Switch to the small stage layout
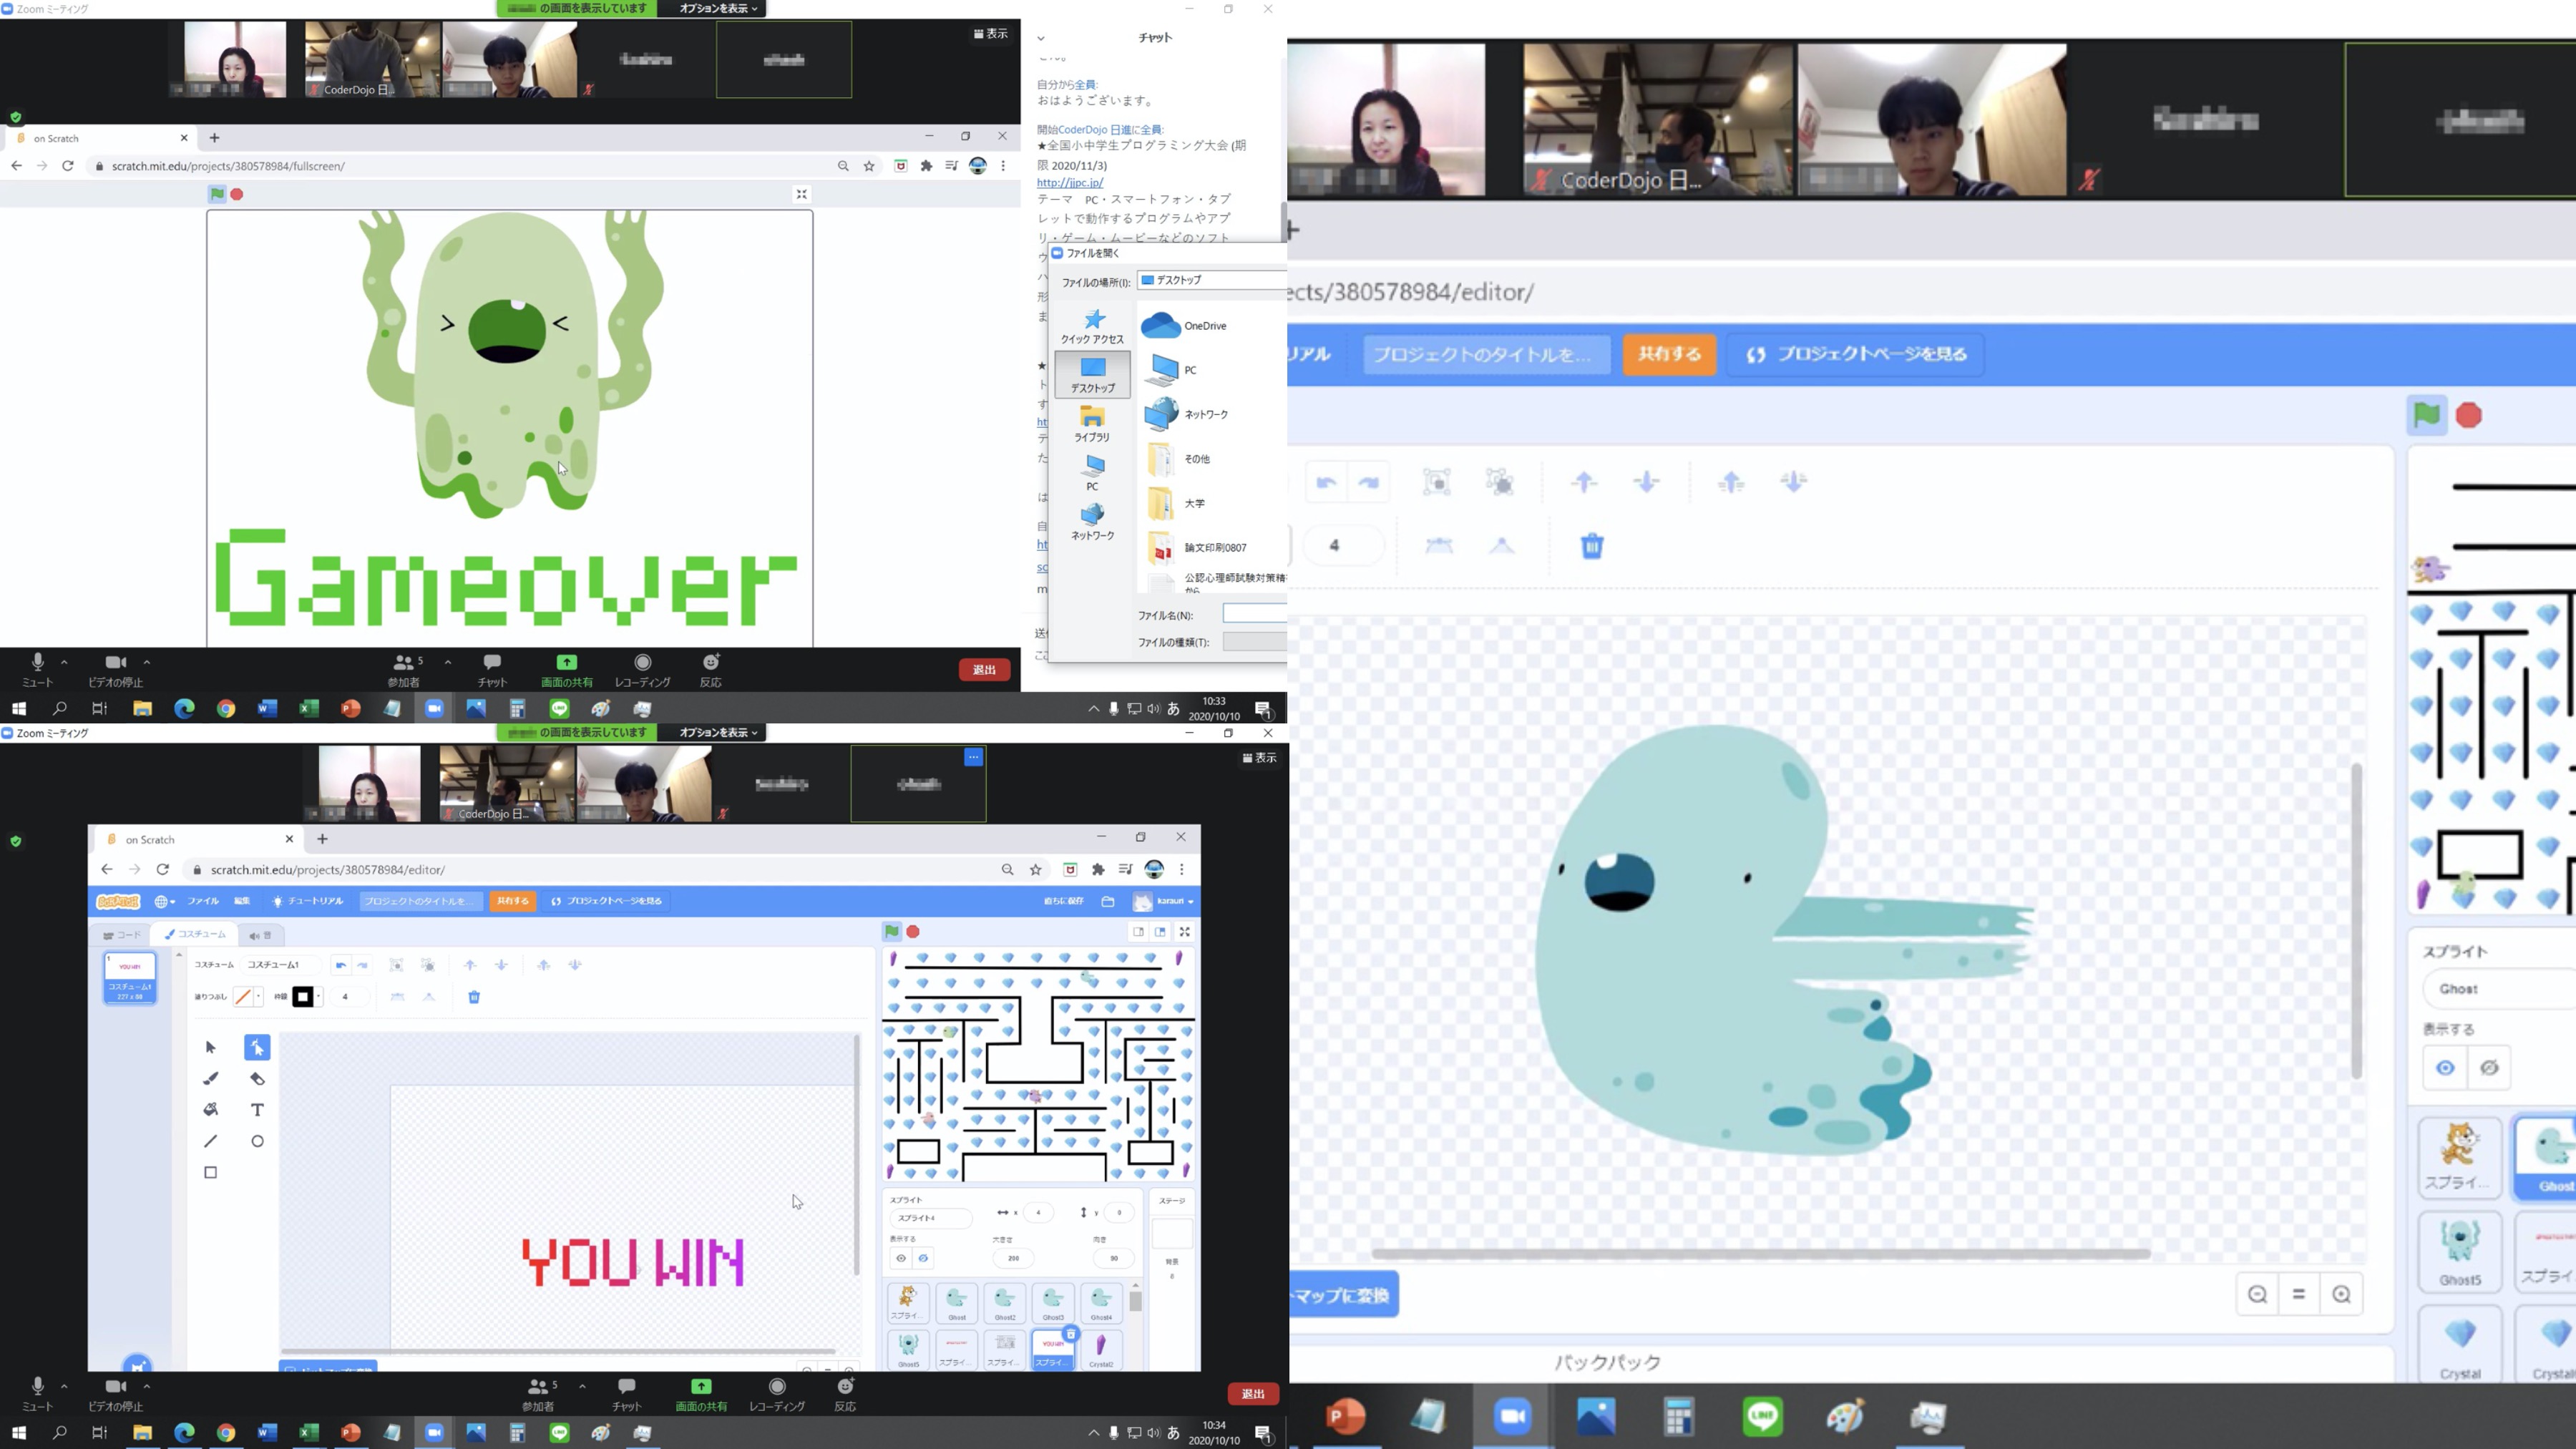 (1138, 931)
